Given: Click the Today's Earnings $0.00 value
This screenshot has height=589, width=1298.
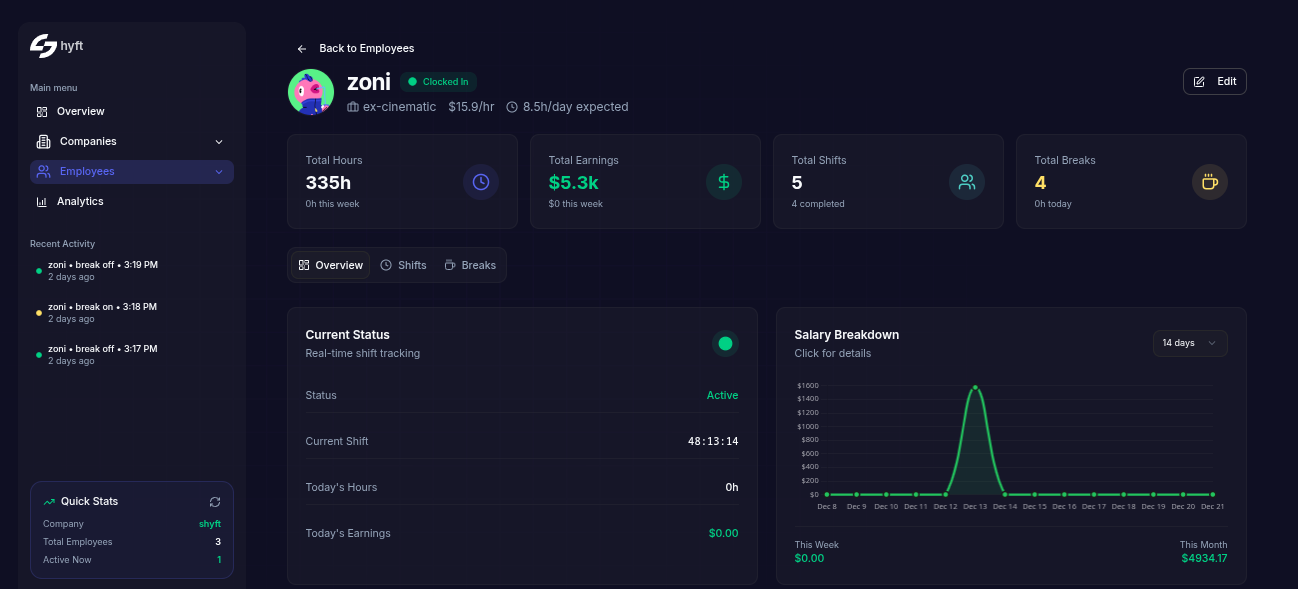Looking at the screenshot, I should click(723, 533).
